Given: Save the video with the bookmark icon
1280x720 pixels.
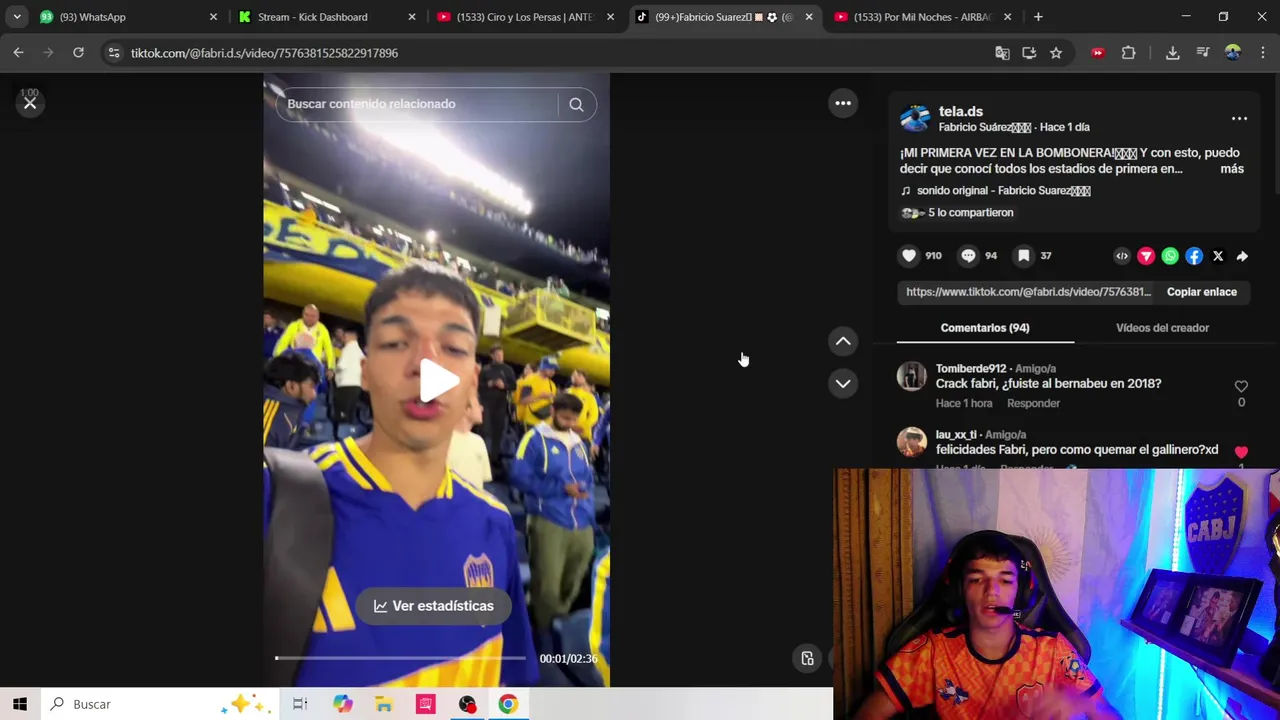Looking at the screenshot, I should click(x=1024, y=256).
